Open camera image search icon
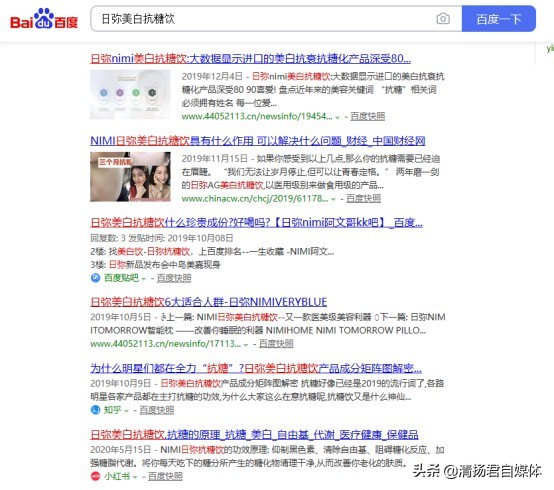Screen dimensions: 554x490 click(443, 18)
